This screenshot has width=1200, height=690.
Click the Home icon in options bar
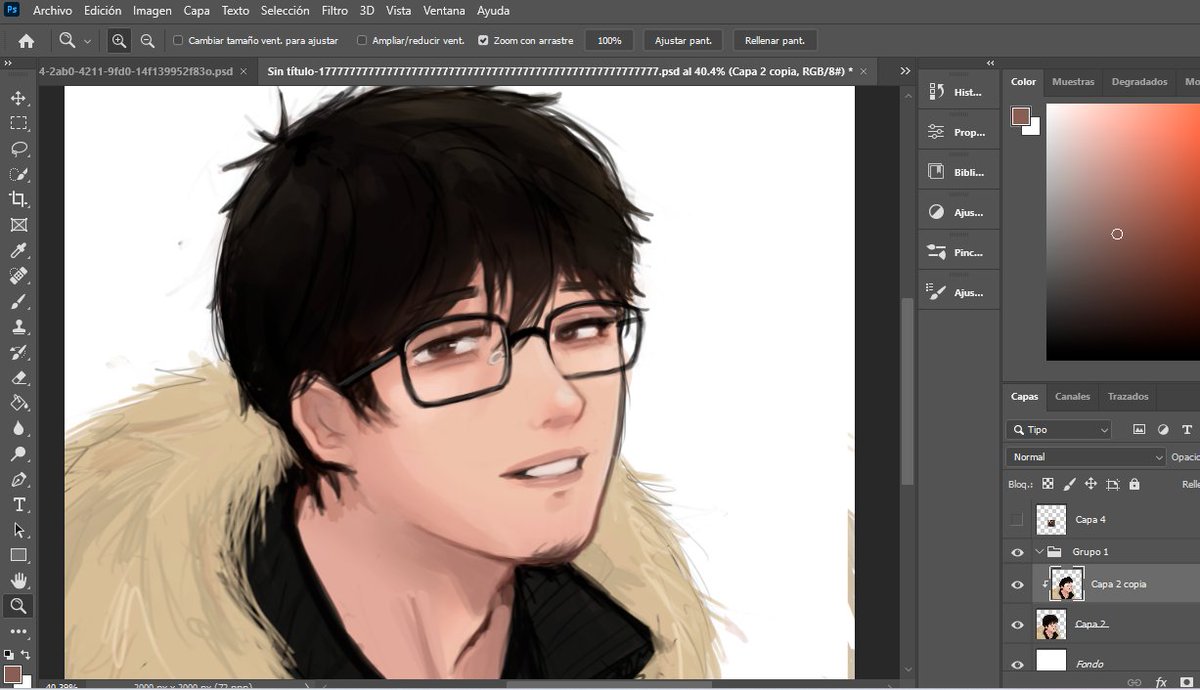[26, 41]
